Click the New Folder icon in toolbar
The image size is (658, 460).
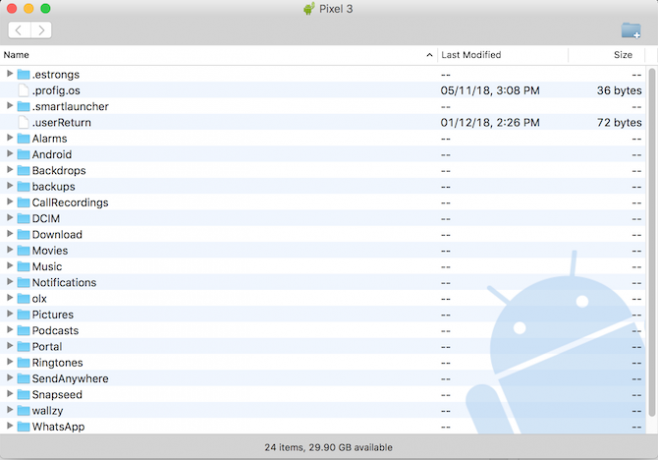(631, 30)
